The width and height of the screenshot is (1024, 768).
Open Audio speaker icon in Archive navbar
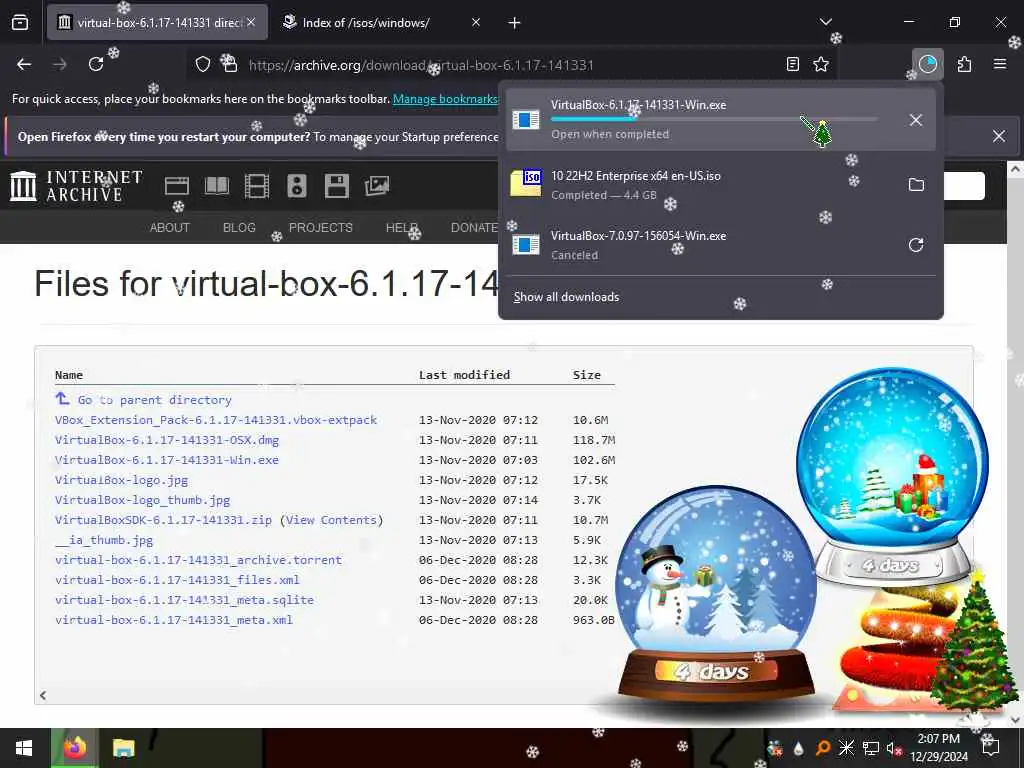296,186
